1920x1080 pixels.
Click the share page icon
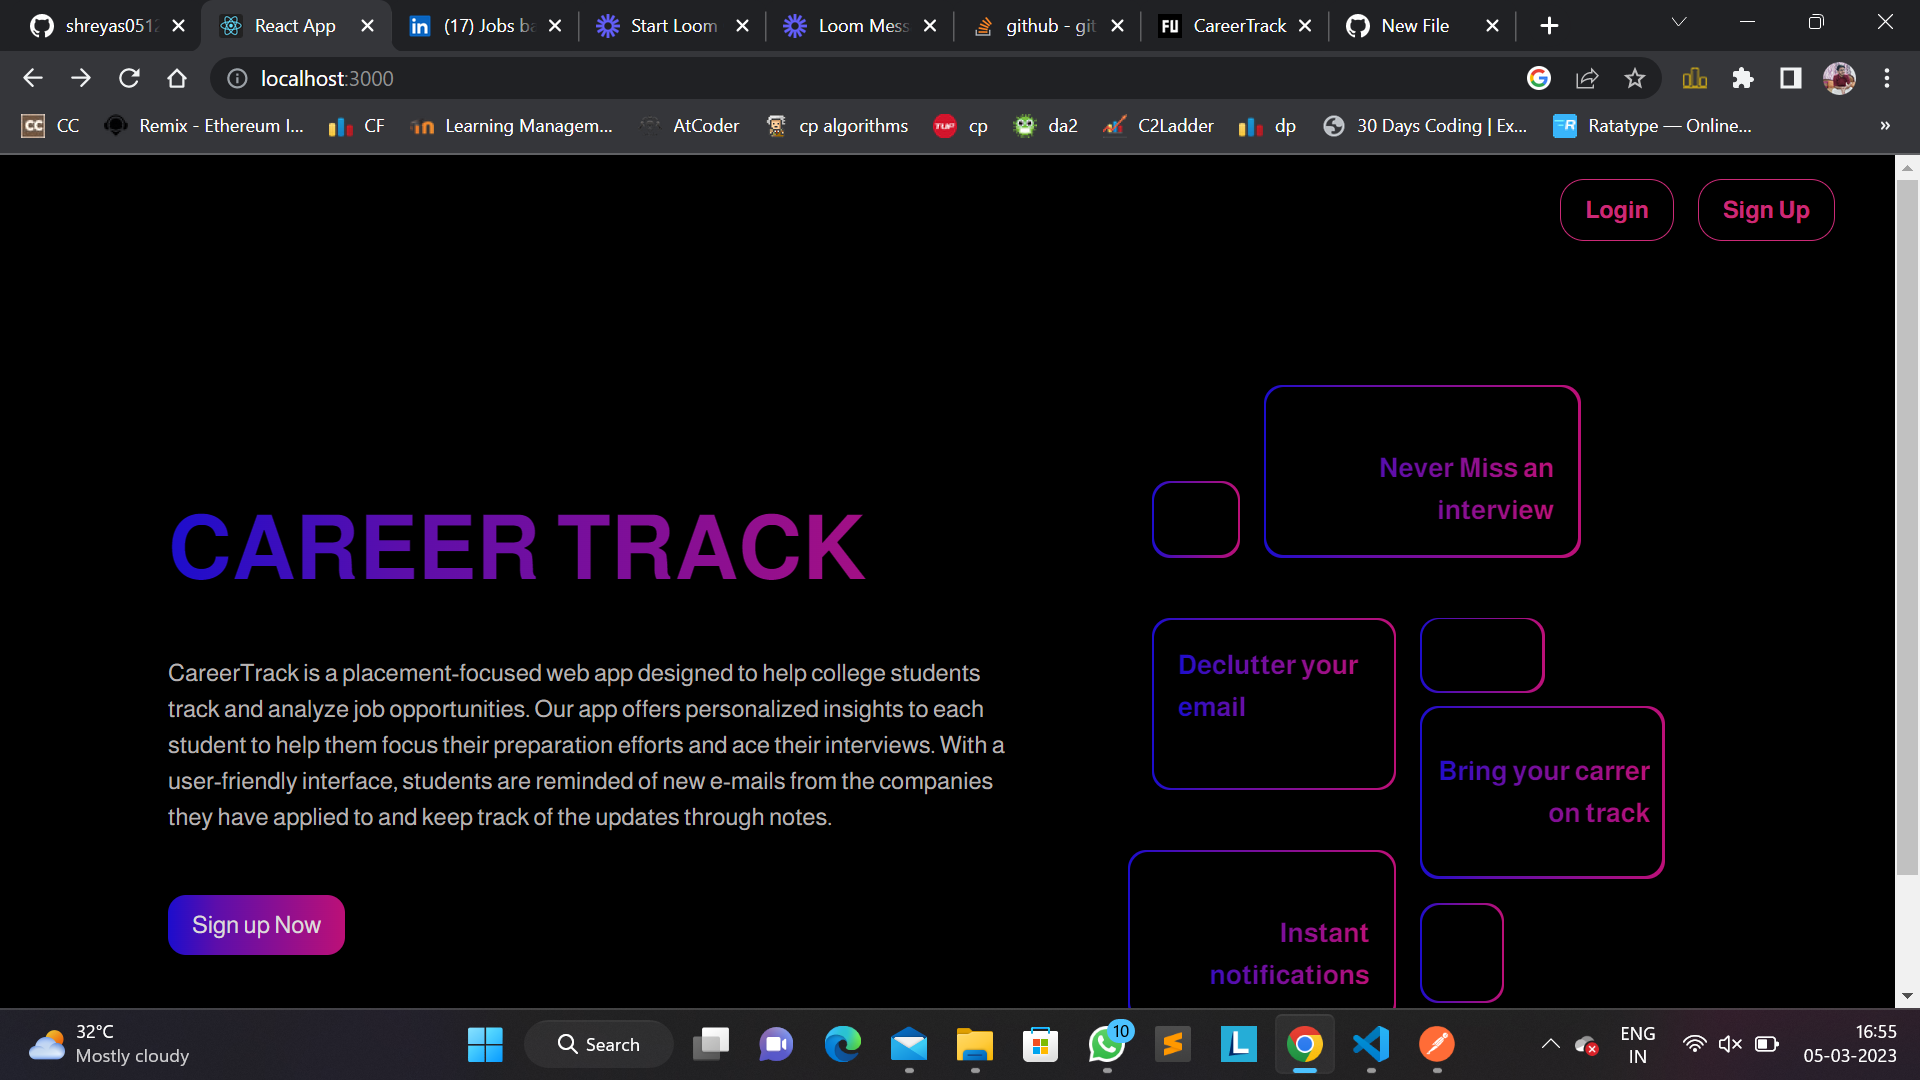tap(1587, 78)
